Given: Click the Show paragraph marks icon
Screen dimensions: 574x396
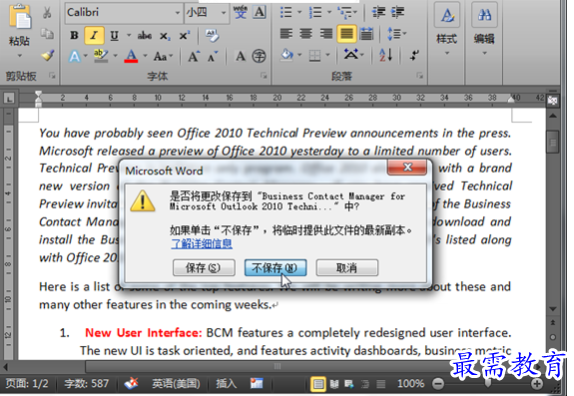Looking at the screenshot, I should pyautogui.click(x=414, y=55).
